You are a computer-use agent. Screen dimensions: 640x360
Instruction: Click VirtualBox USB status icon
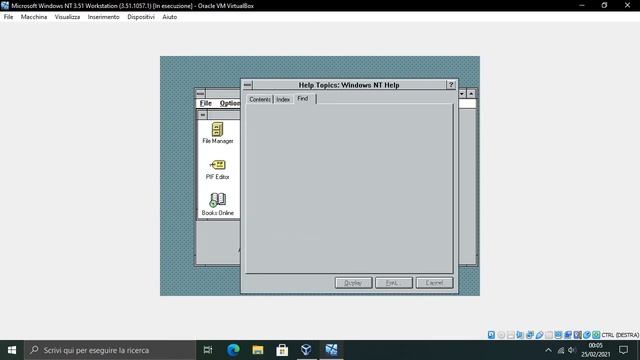point(539,335)
